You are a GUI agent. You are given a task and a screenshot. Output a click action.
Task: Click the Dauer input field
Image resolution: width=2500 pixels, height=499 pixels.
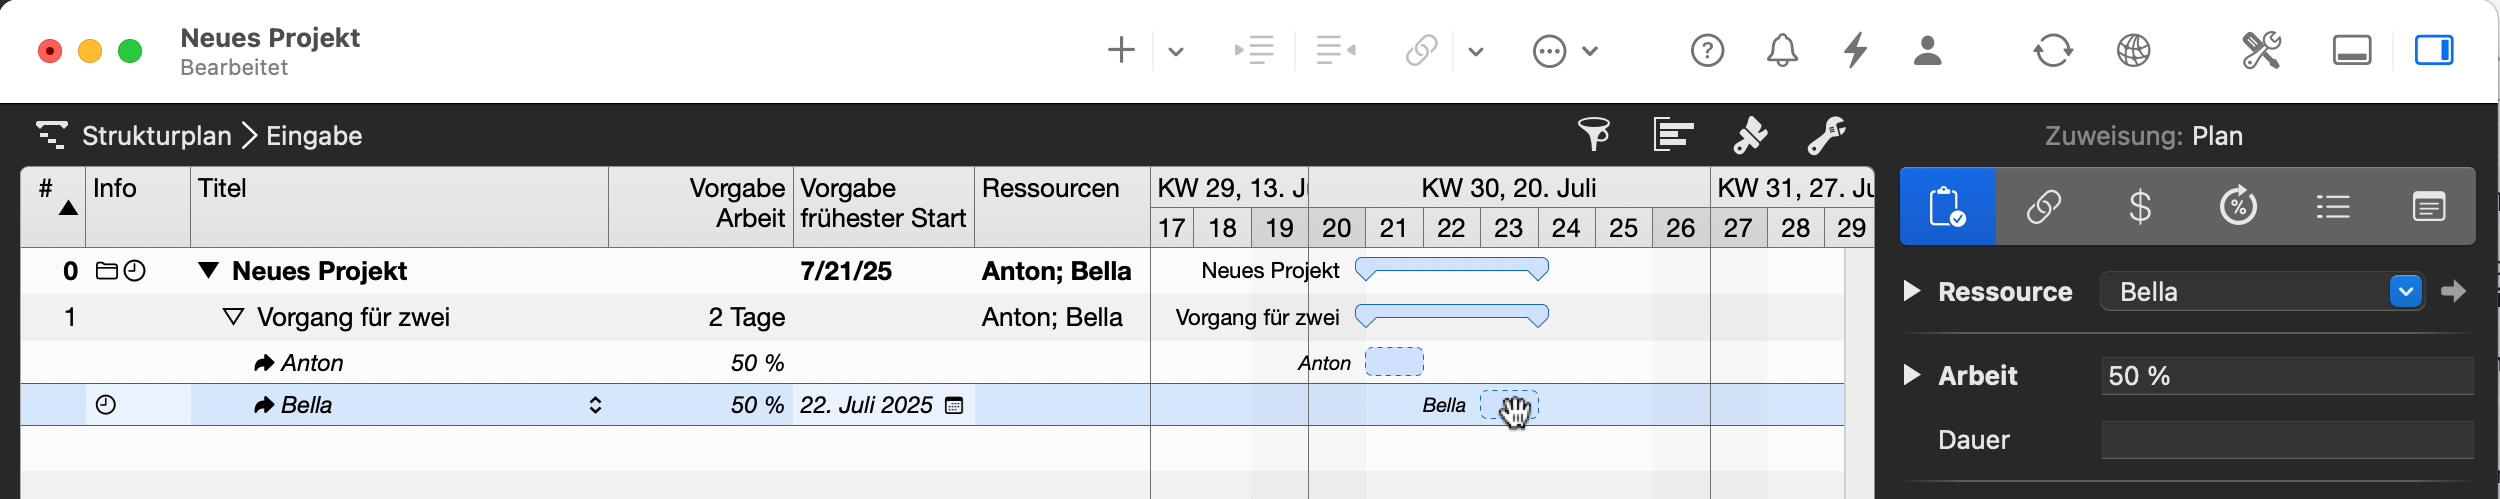click(2286, 440)
